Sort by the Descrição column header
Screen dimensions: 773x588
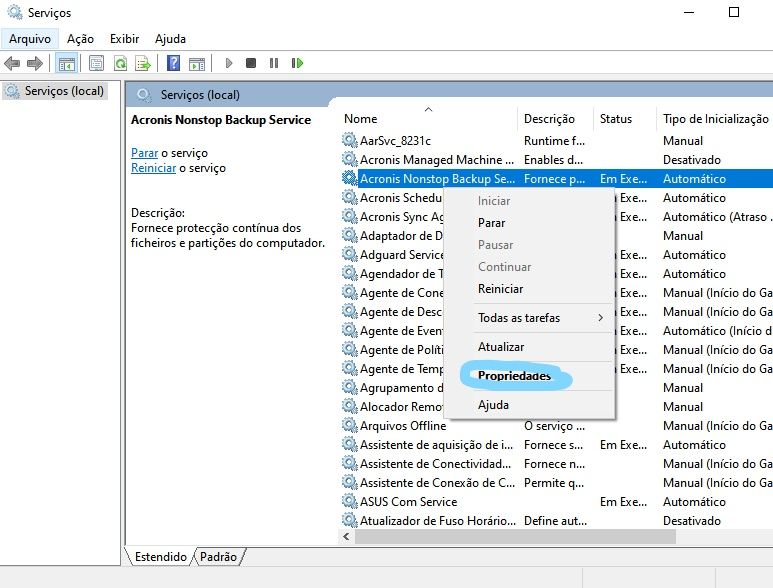pyautogui.click(x=555, y=119)
